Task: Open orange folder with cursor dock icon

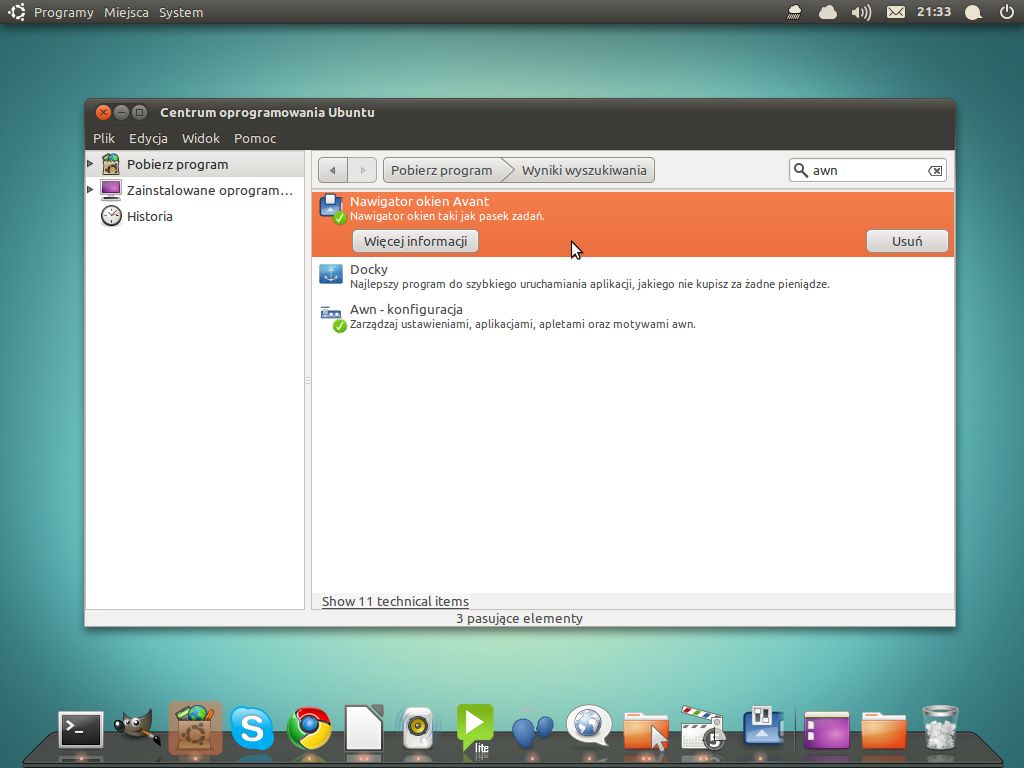Action: pos(646,730)
